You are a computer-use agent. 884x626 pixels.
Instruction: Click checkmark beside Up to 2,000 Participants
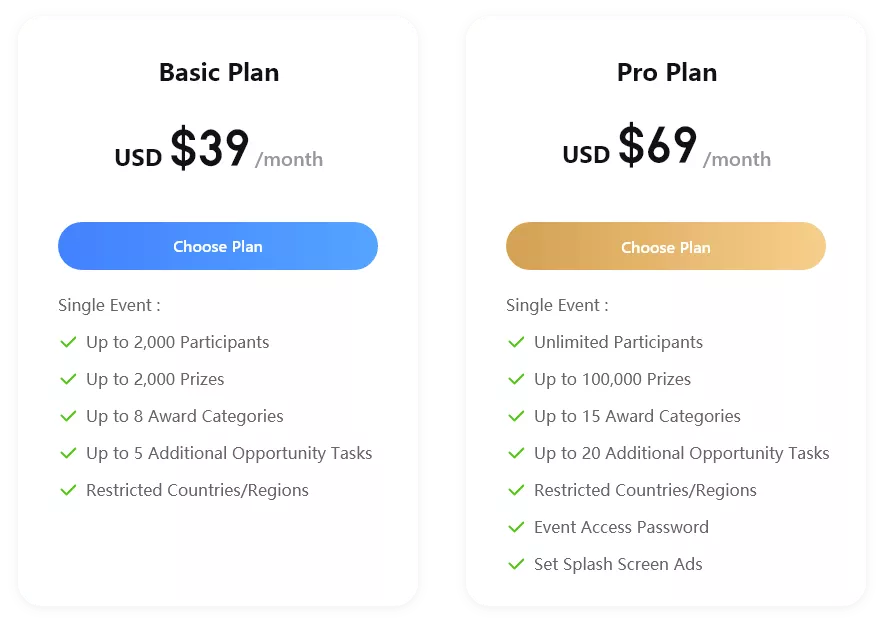(x=68, y=342)
